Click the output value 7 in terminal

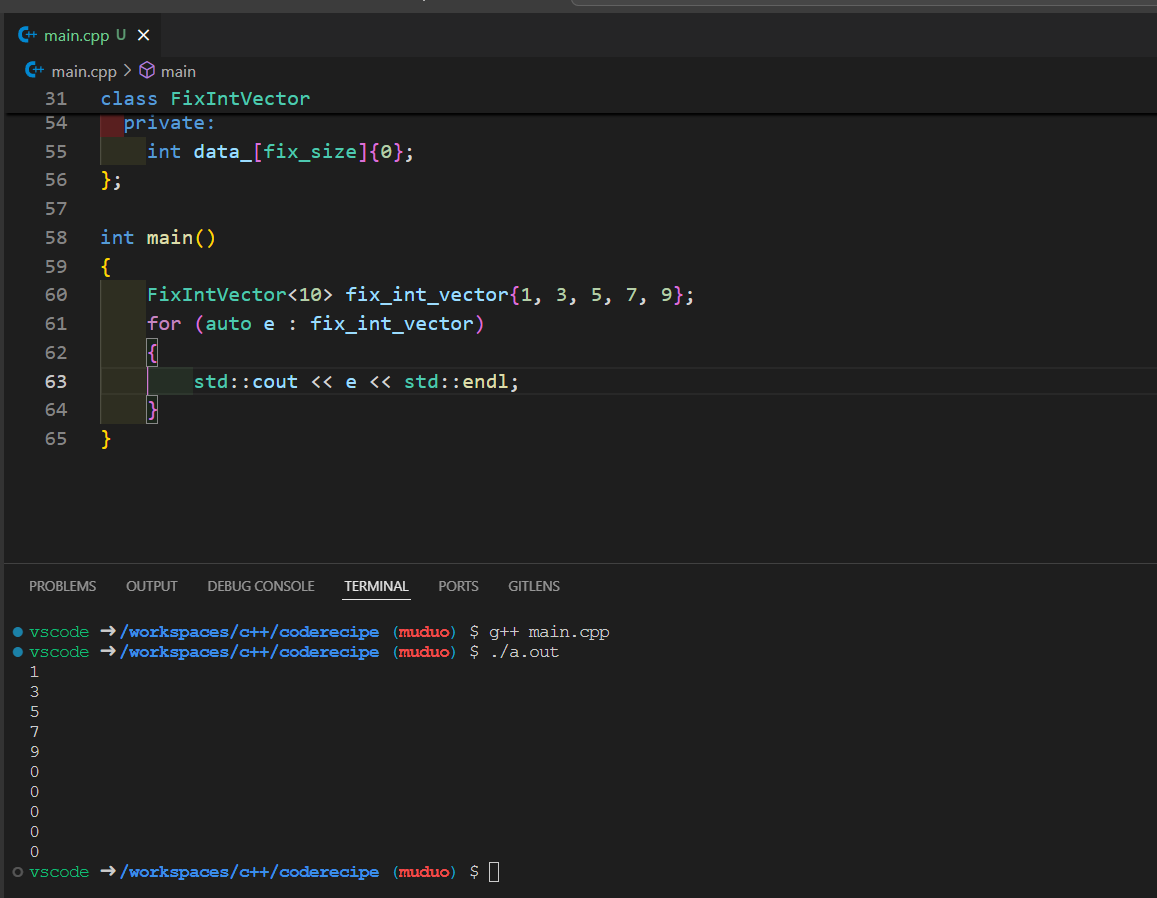[x=35, y=732]
